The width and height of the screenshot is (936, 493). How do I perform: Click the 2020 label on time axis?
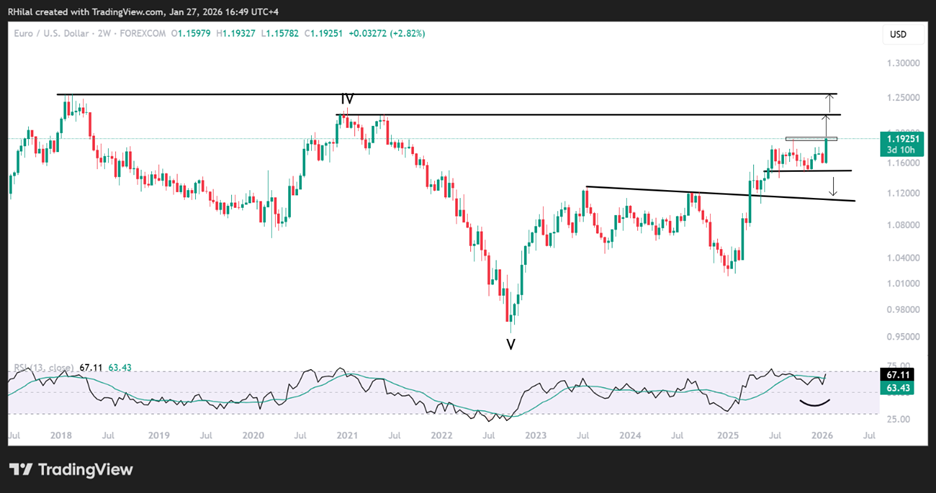(253, 436)
